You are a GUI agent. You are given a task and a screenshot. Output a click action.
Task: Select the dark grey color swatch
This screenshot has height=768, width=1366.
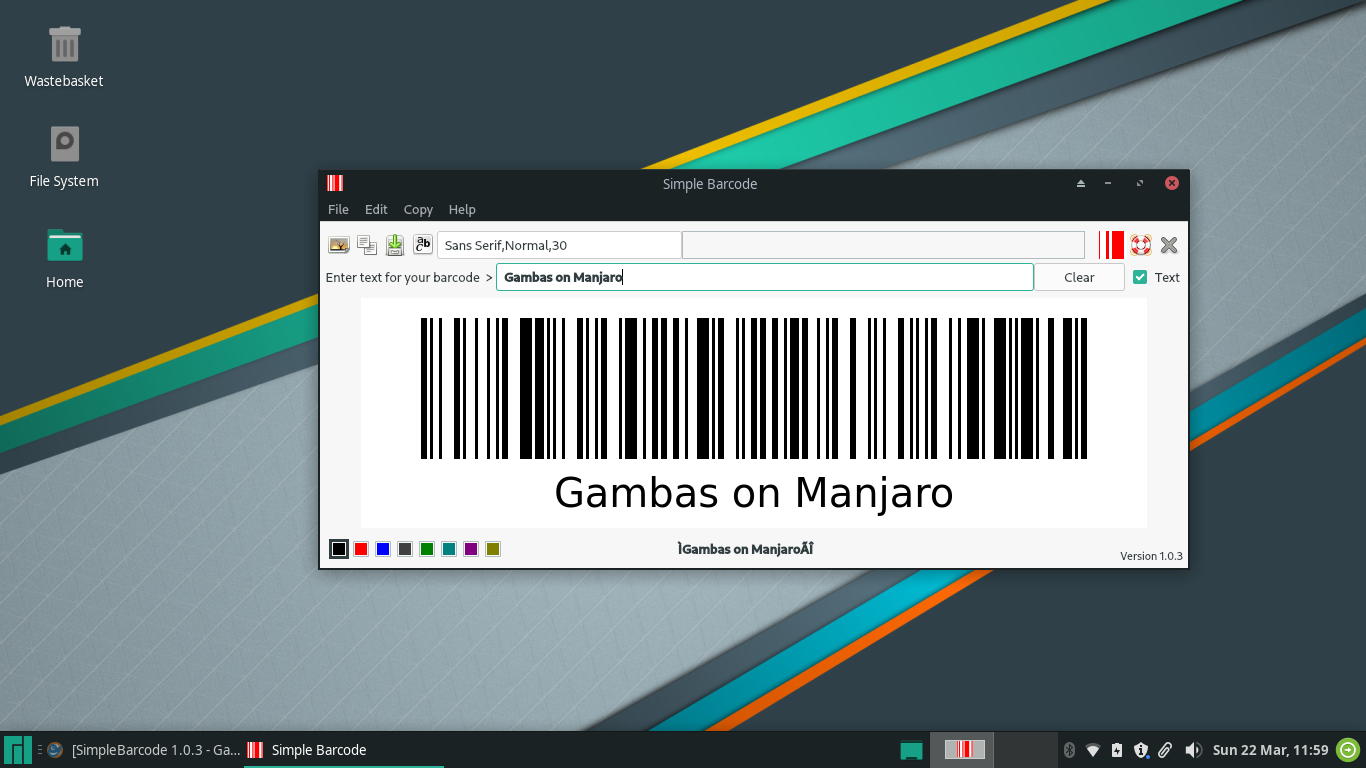[405, 549]
